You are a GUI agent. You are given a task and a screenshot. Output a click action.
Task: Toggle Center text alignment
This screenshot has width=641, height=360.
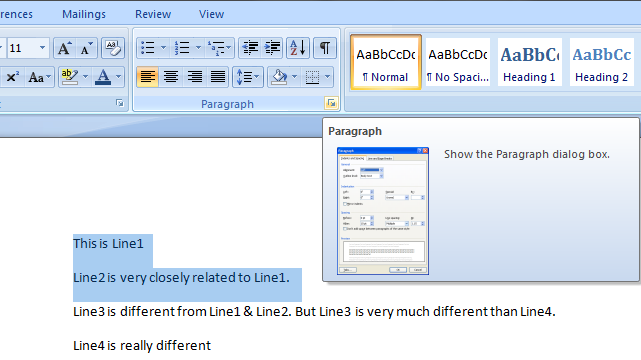[x=171, y=77]
